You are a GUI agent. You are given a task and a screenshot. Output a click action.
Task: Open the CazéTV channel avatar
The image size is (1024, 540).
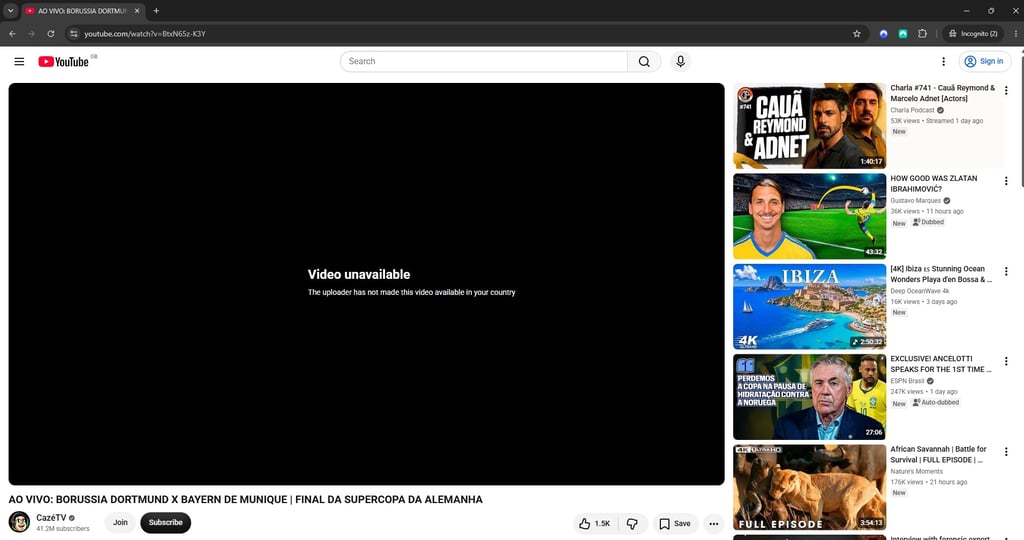[x=19, y=522]
